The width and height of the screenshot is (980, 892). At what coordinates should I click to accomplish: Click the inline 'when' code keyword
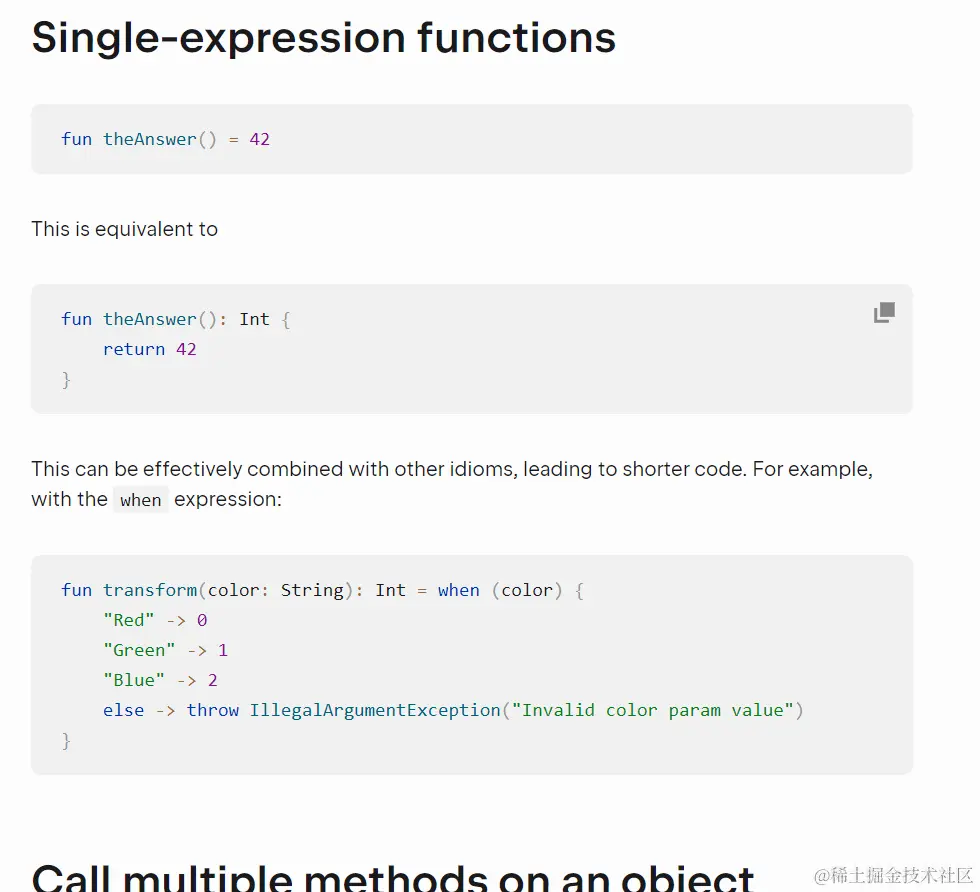141,500
